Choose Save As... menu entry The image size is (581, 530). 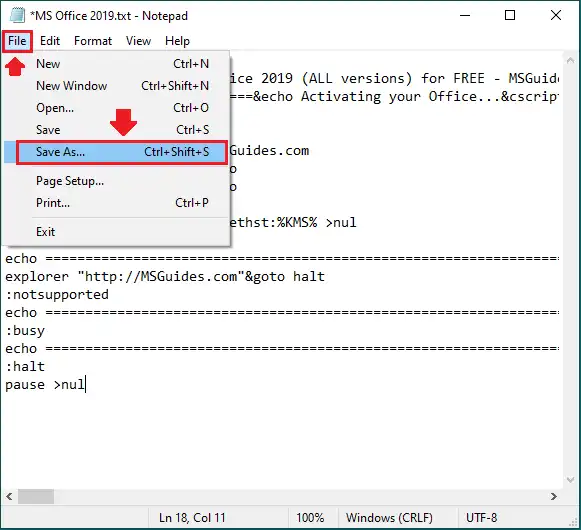116,152
